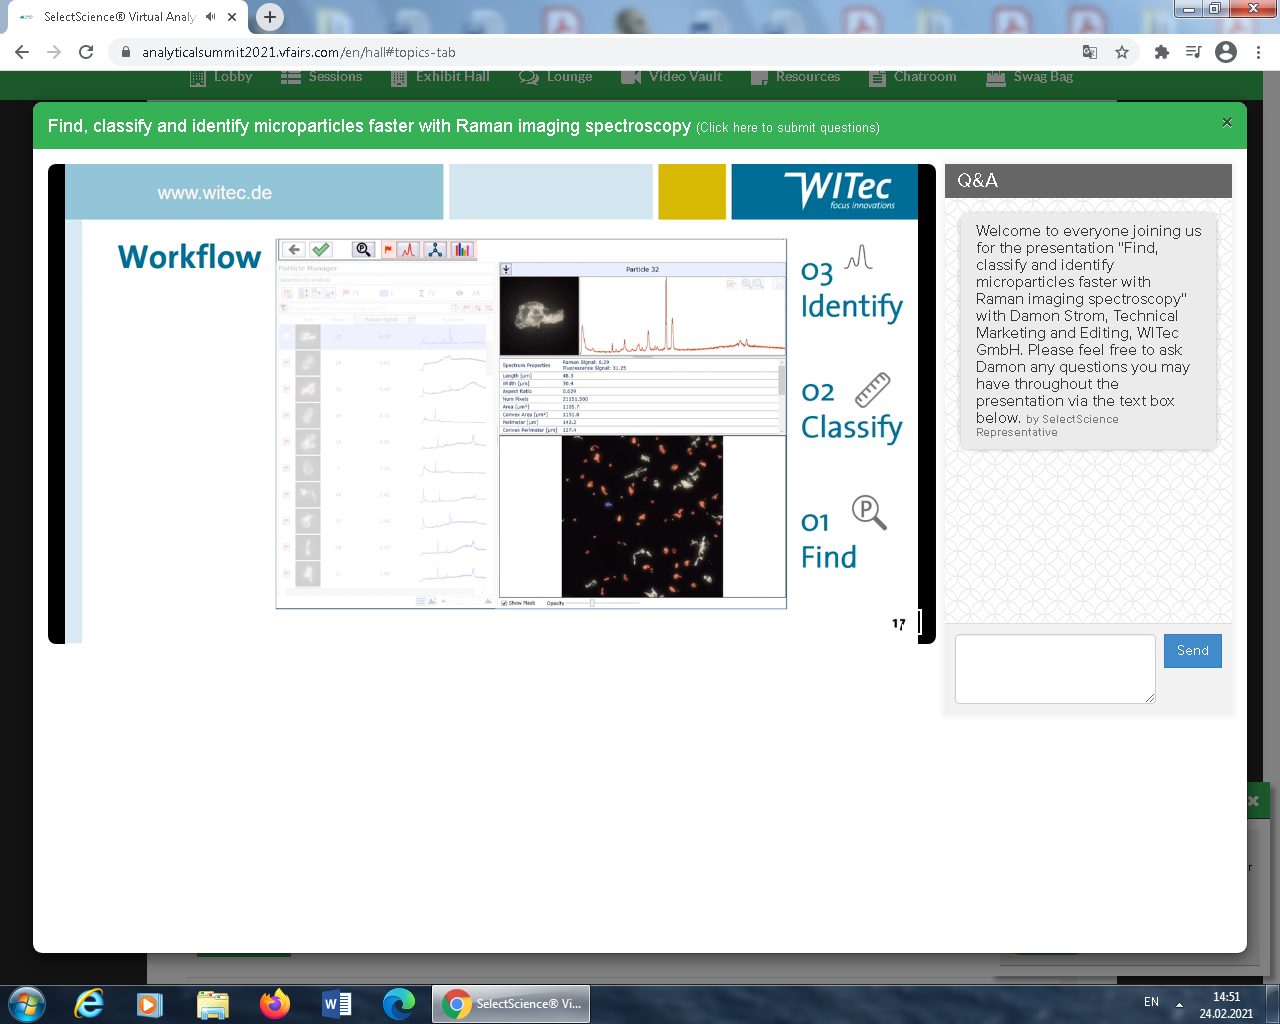
Task: Open Firefox from the taskbar
Action: [x=274, y=1003]
